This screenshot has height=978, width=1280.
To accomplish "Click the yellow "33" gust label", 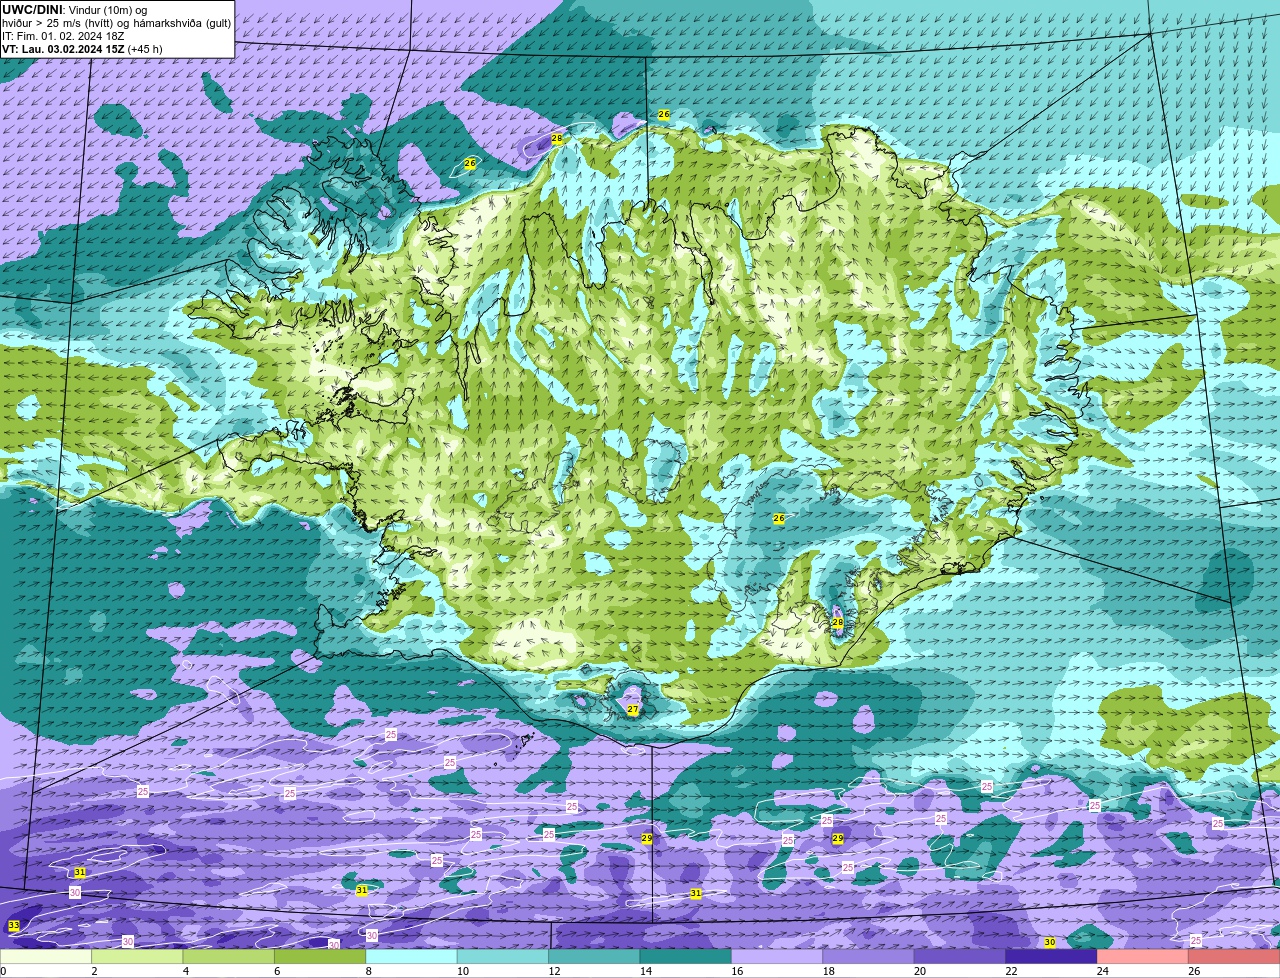I will (13, 926).
